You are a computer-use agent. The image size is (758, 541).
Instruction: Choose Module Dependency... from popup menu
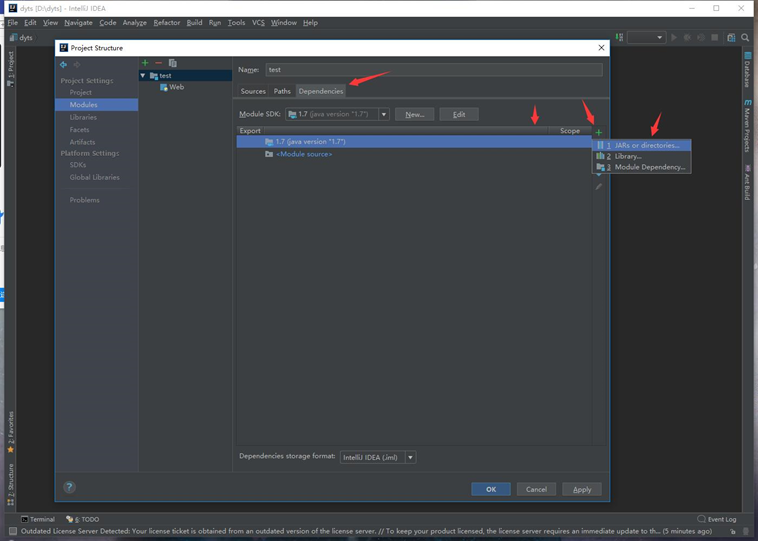click(x=641, y=167)
